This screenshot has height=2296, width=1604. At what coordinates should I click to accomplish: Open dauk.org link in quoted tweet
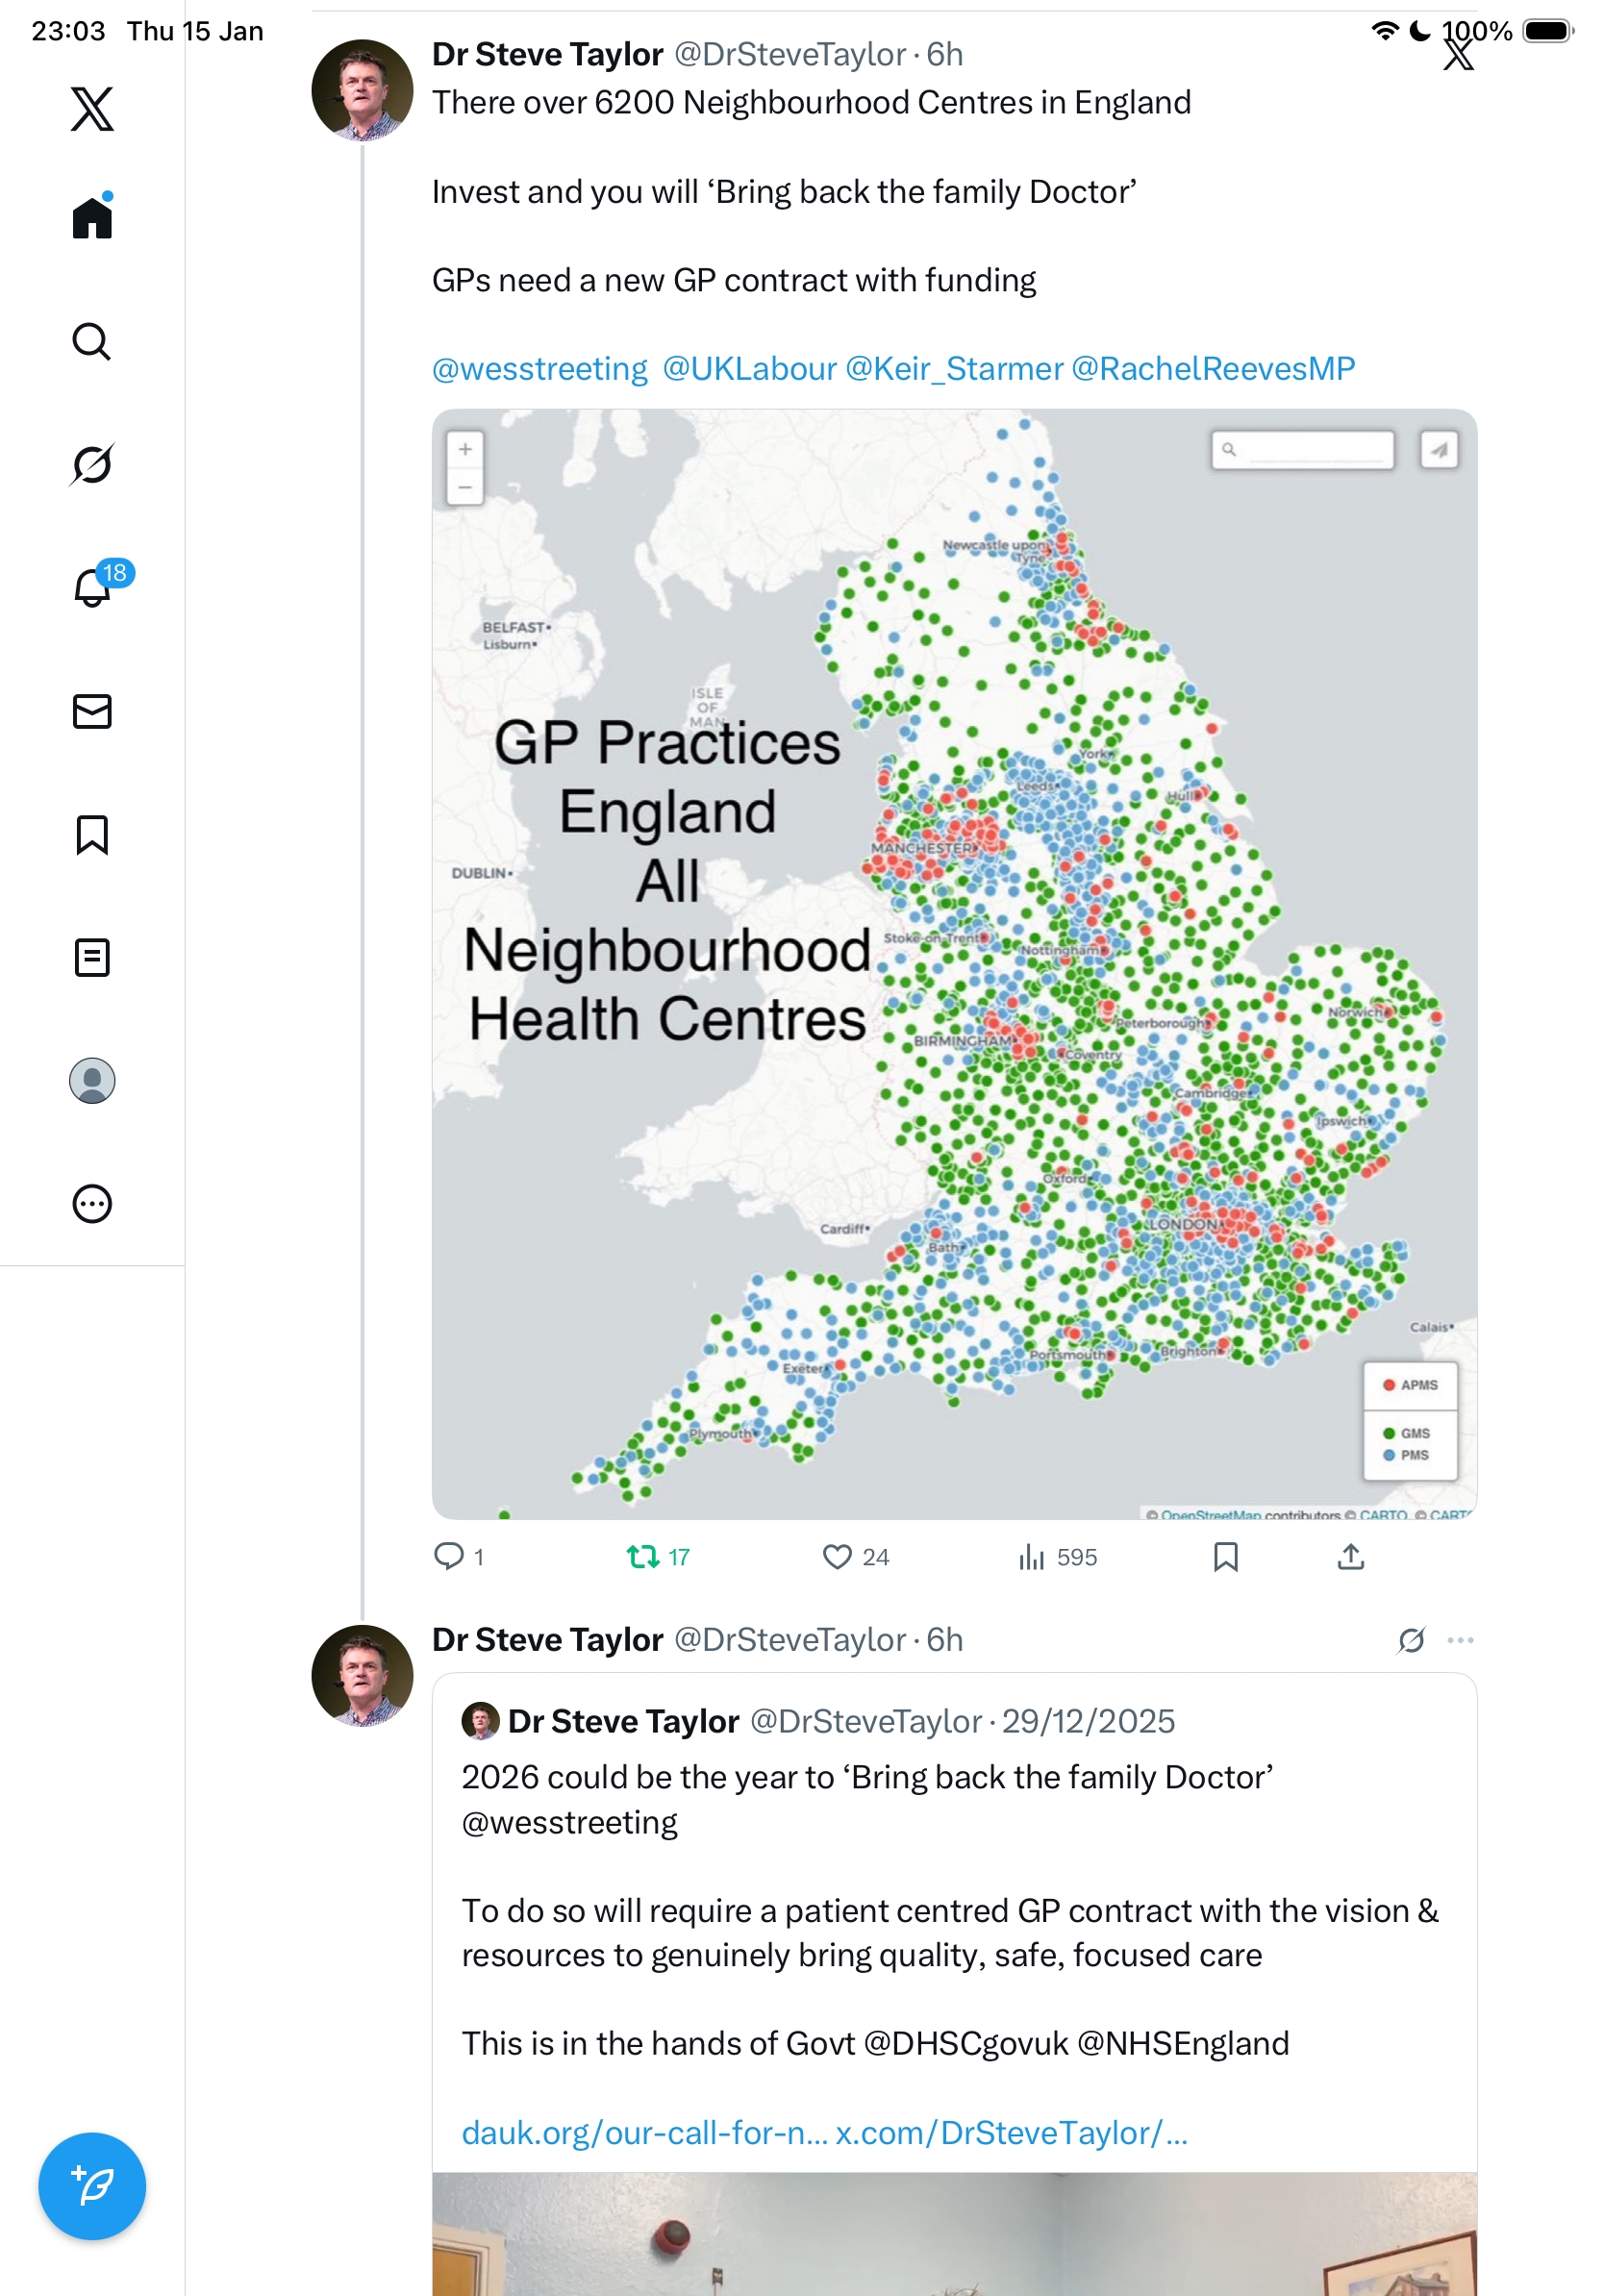coord(644,2132)
